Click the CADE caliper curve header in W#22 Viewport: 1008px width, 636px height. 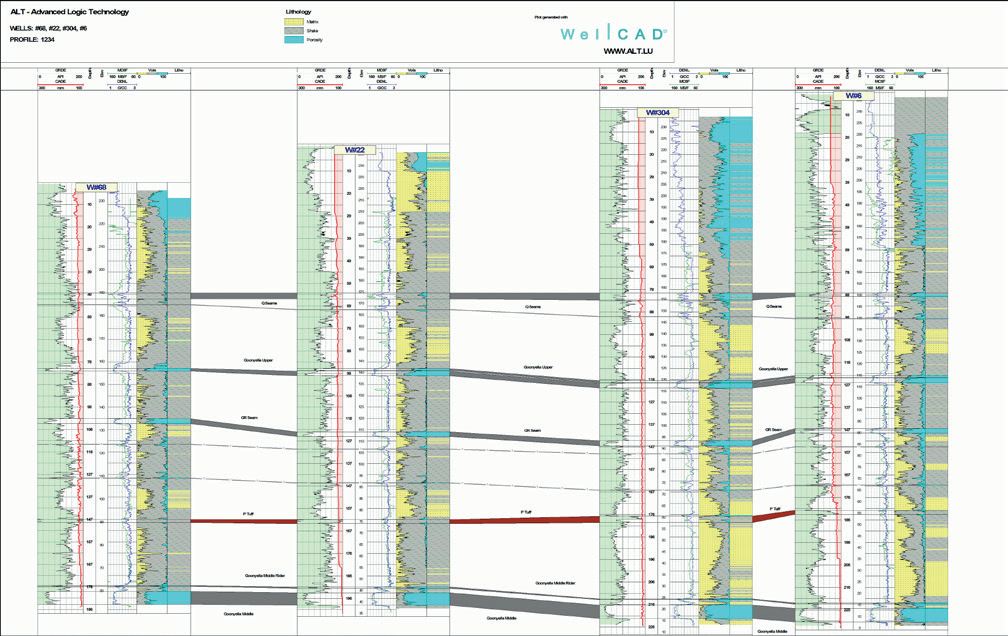[320, 81]
